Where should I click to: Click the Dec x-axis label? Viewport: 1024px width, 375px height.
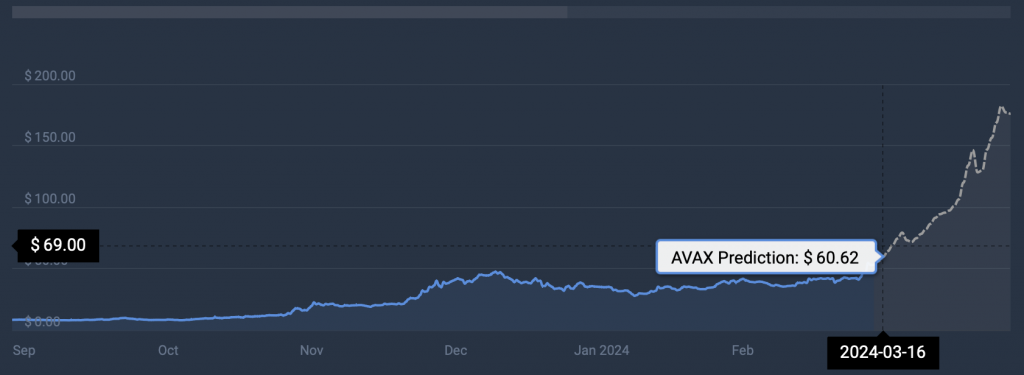click(x=455, y=351)
